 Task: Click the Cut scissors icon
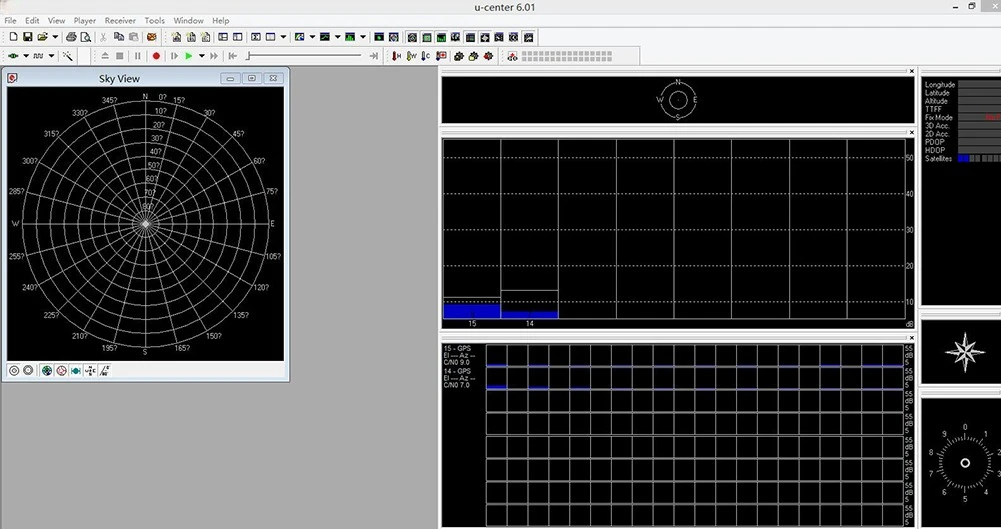[x=103, y=37]
